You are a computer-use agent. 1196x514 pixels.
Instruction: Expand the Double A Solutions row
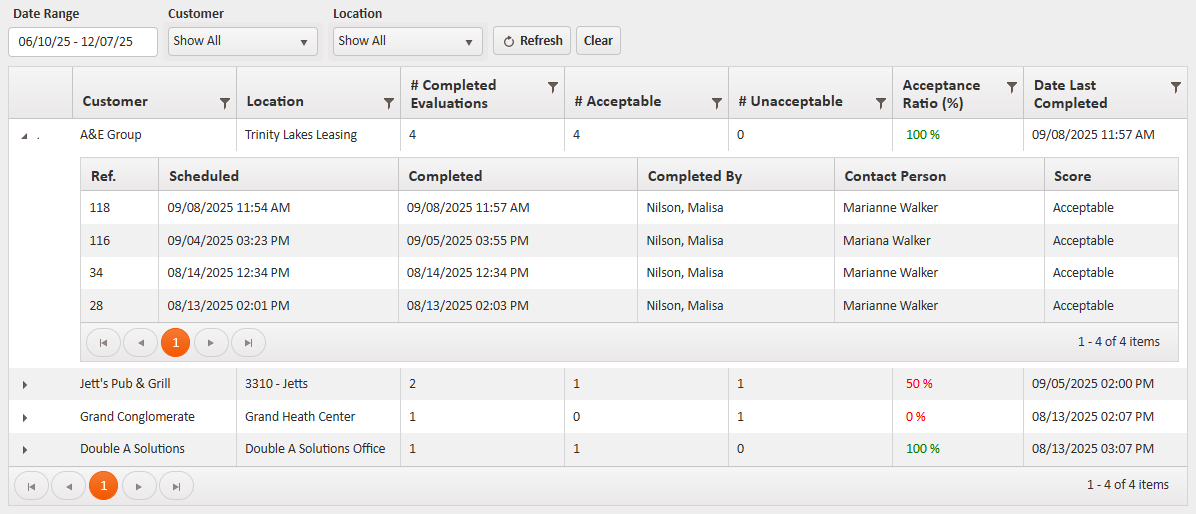click(x=25, y=450)
